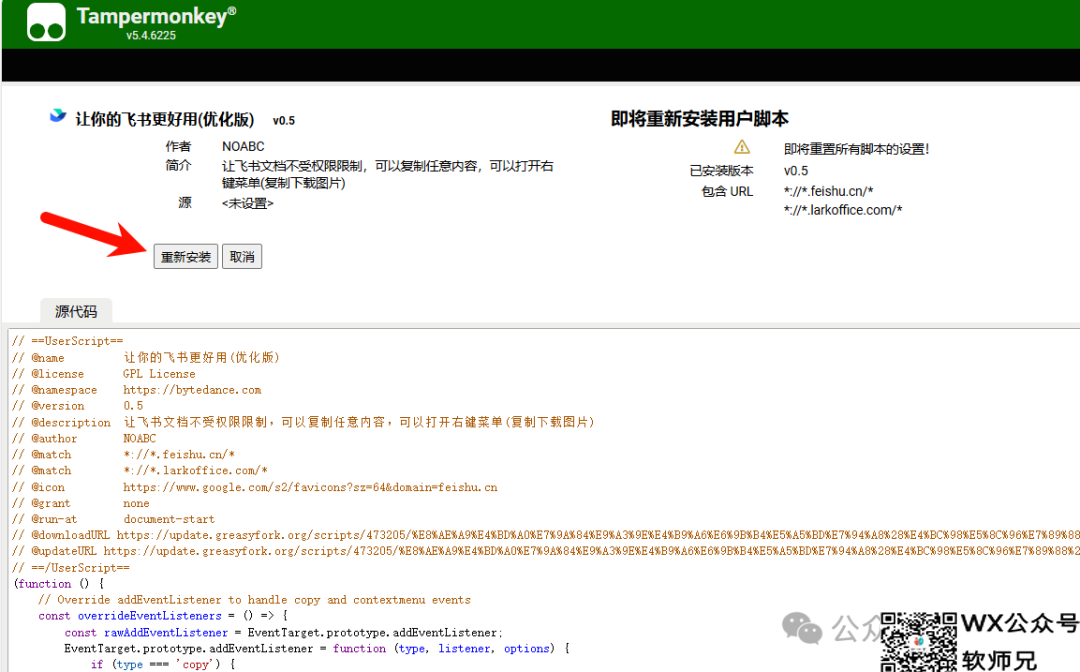Click the @icon google favicons URL line
The width and height of the screenshot is (1080, 672).
point(255,487)
